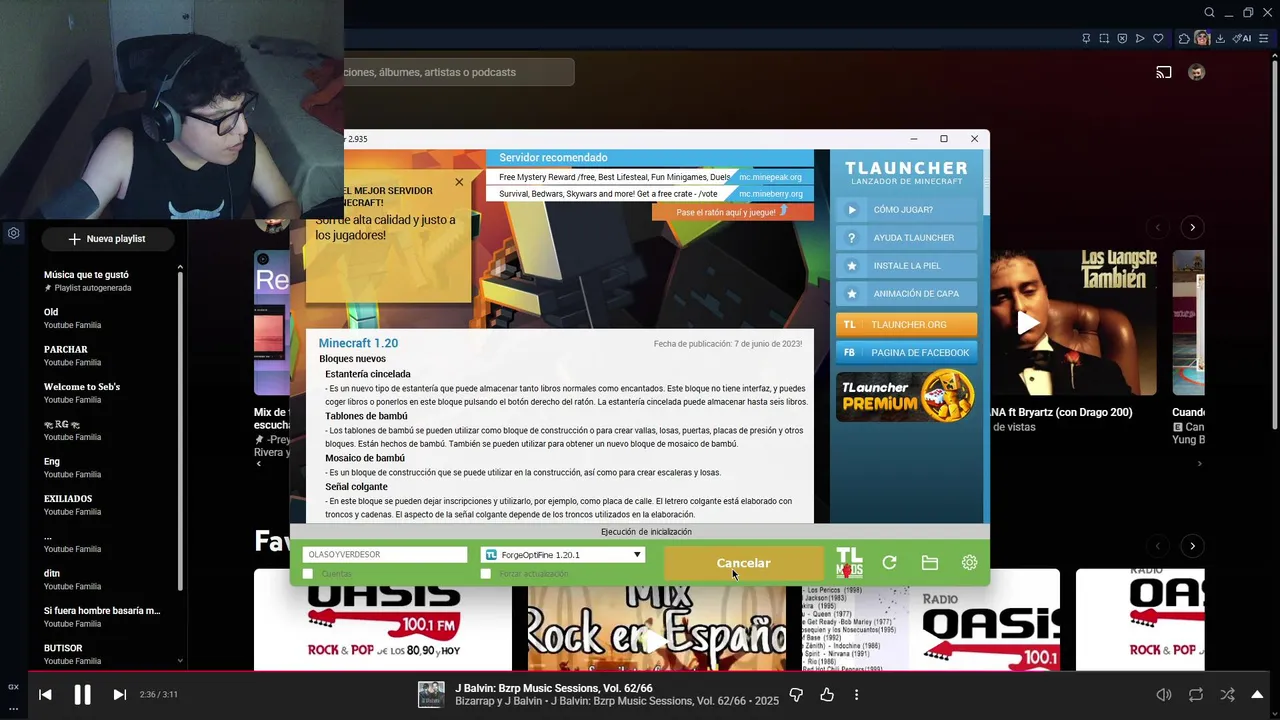Toggle repeat mode in player bar
The image size is (1280, 720).
(1195, 694)
